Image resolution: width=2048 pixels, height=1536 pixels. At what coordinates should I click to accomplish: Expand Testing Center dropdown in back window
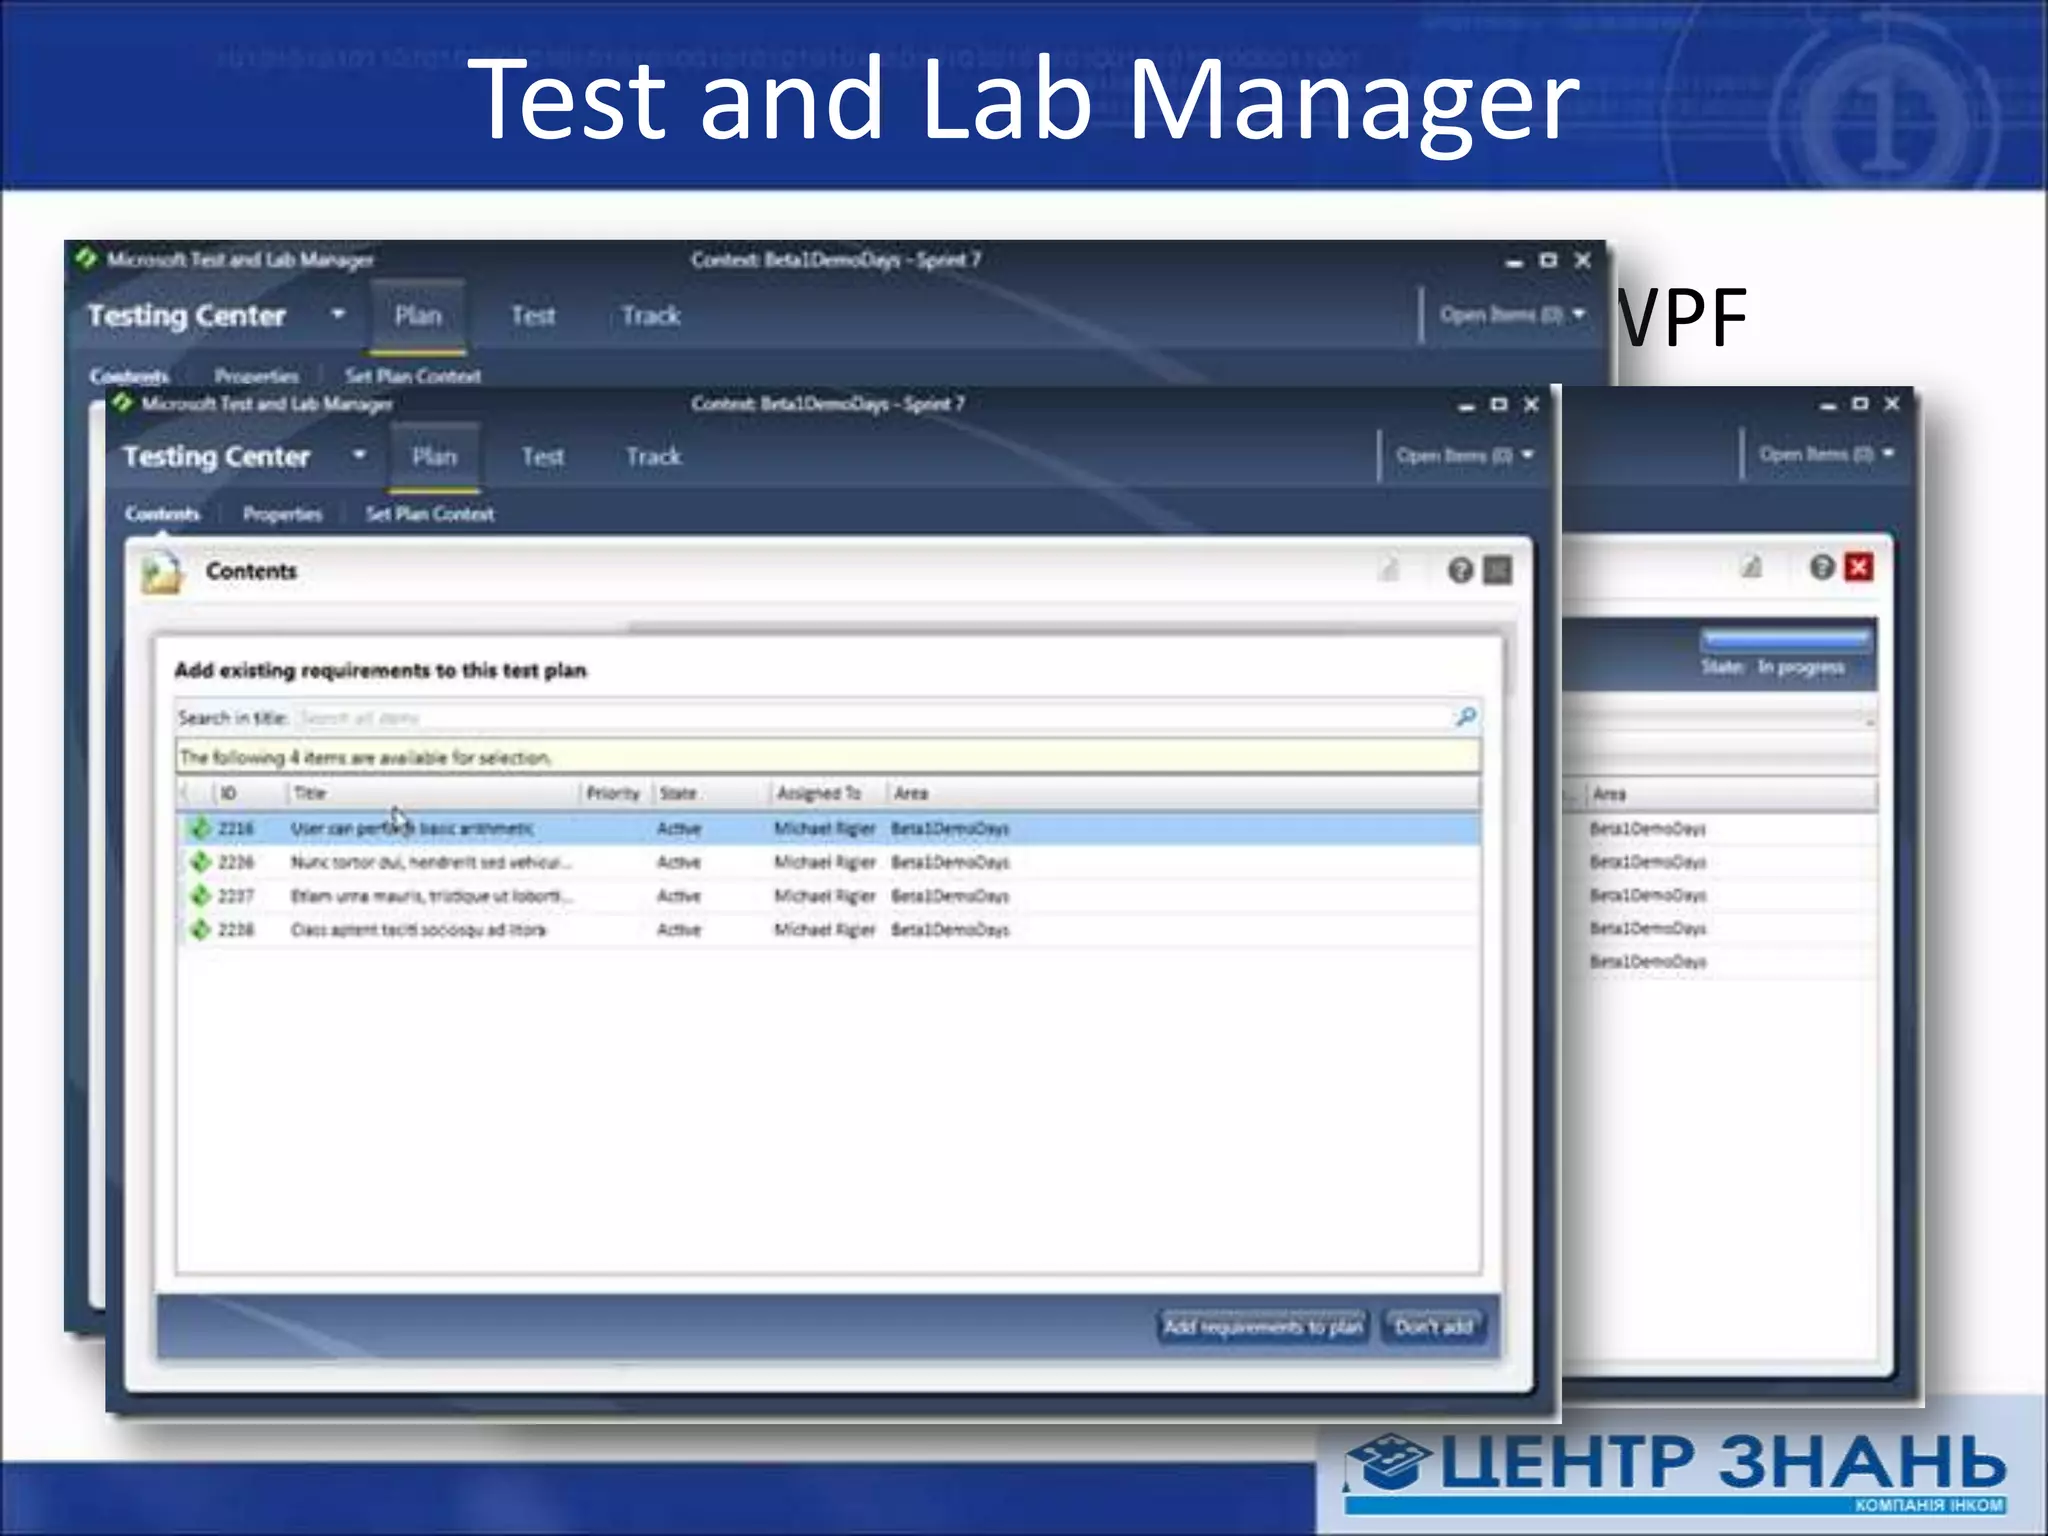(338, 315)
